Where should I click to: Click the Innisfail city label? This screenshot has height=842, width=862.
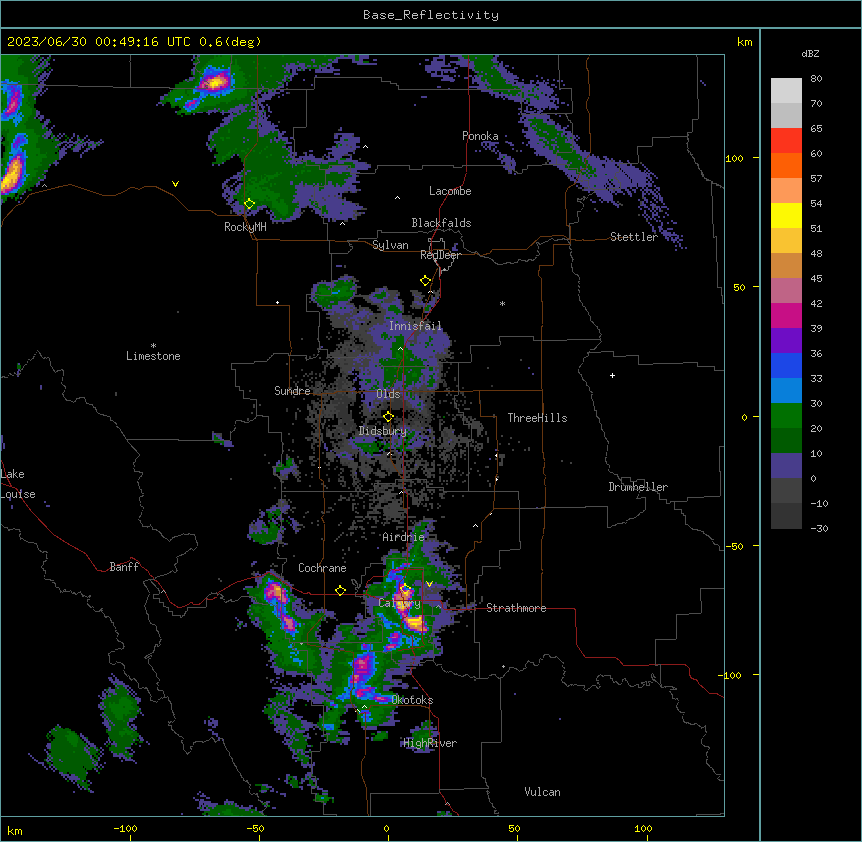point(415,326)
